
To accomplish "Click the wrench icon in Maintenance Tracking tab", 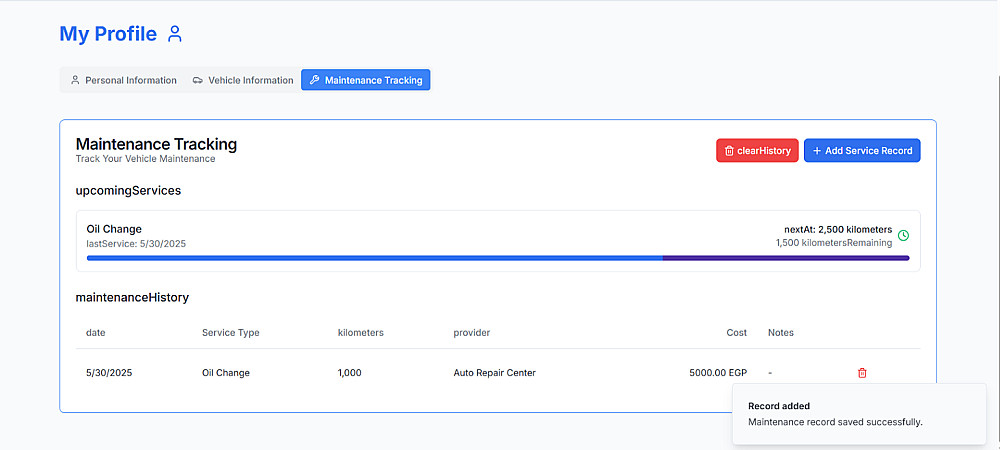I will (x=314, y=80).
